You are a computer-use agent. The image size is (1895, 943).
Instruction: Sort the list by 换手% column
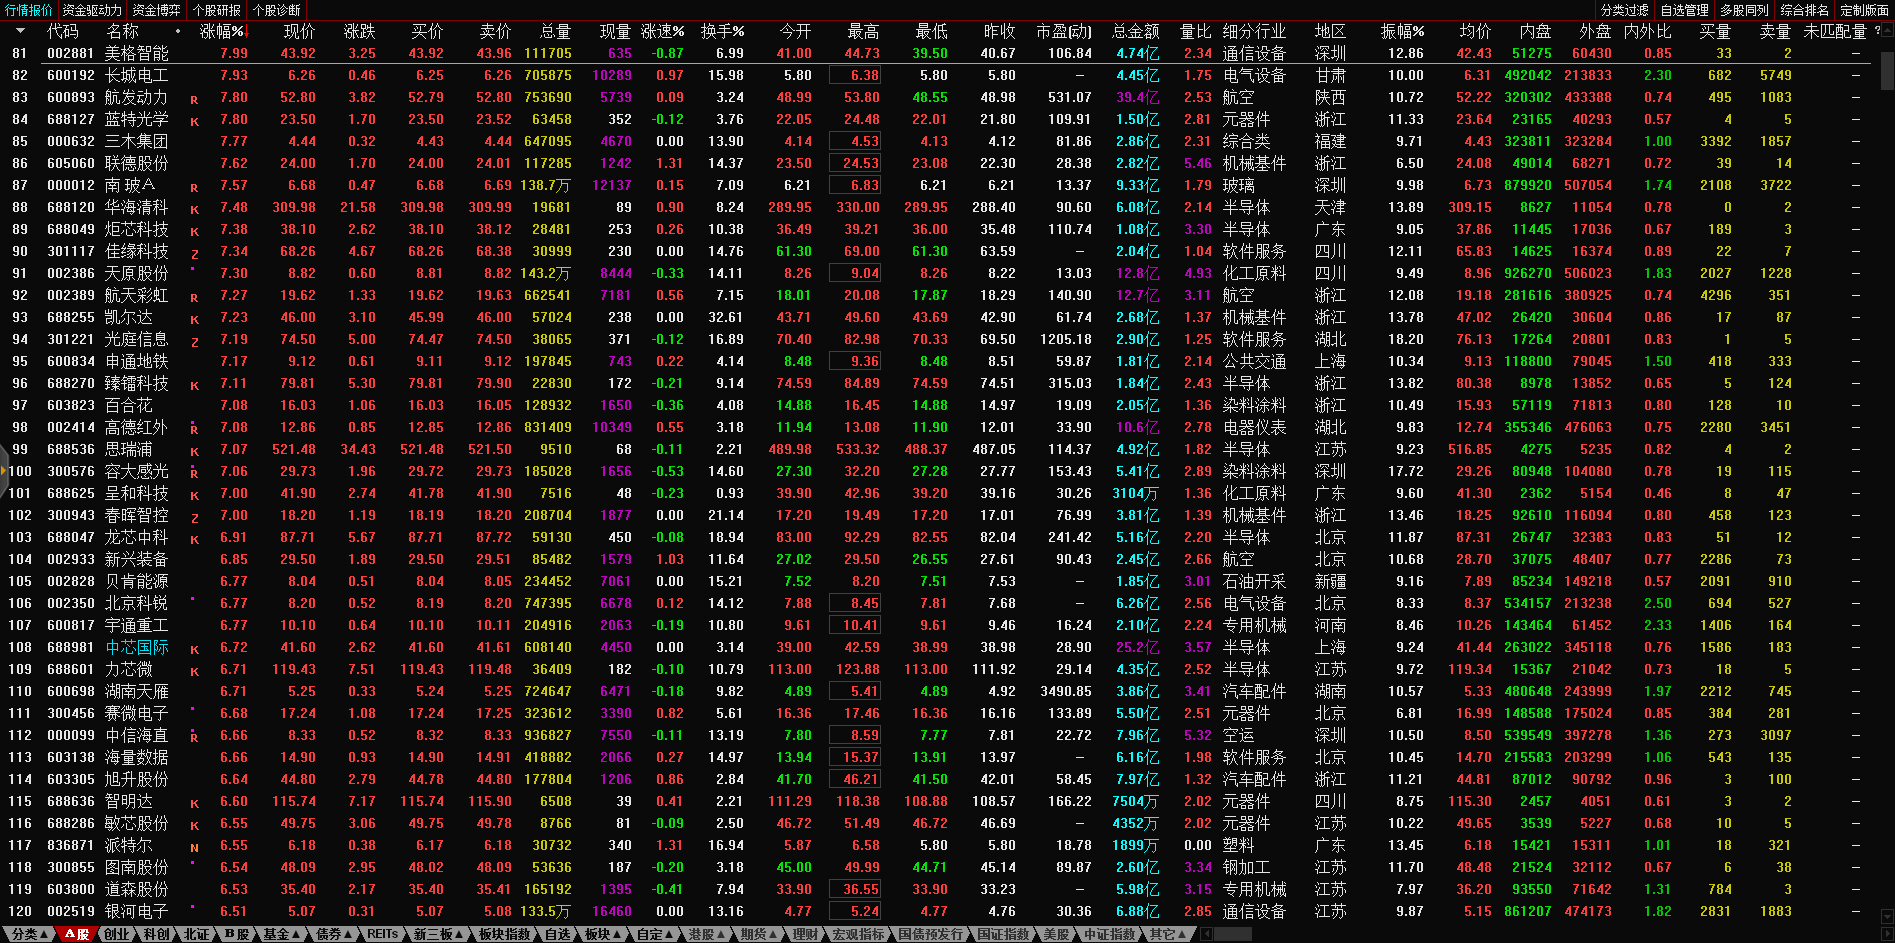721,31
